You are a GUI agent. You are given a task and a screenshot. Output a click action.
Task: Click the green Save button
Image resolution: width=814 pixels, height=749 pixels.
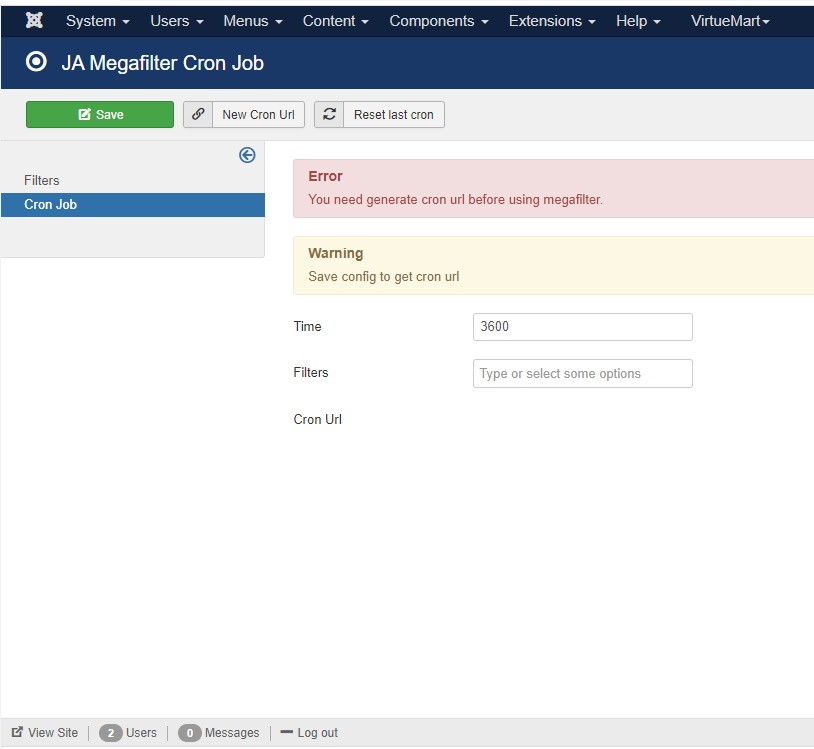point(100,114)
